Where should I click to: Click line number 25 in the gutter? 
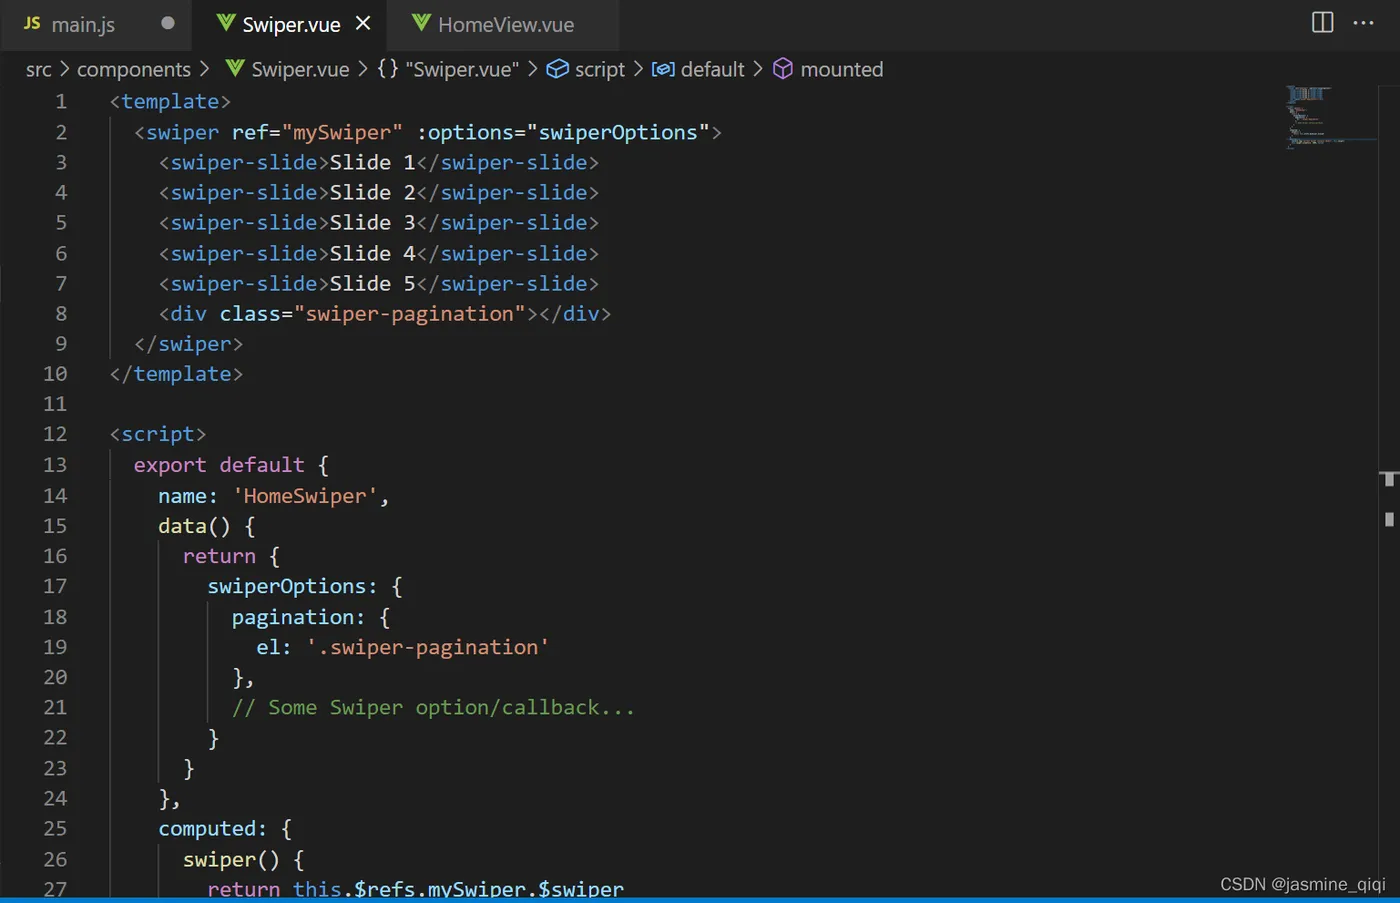[55, 829]
